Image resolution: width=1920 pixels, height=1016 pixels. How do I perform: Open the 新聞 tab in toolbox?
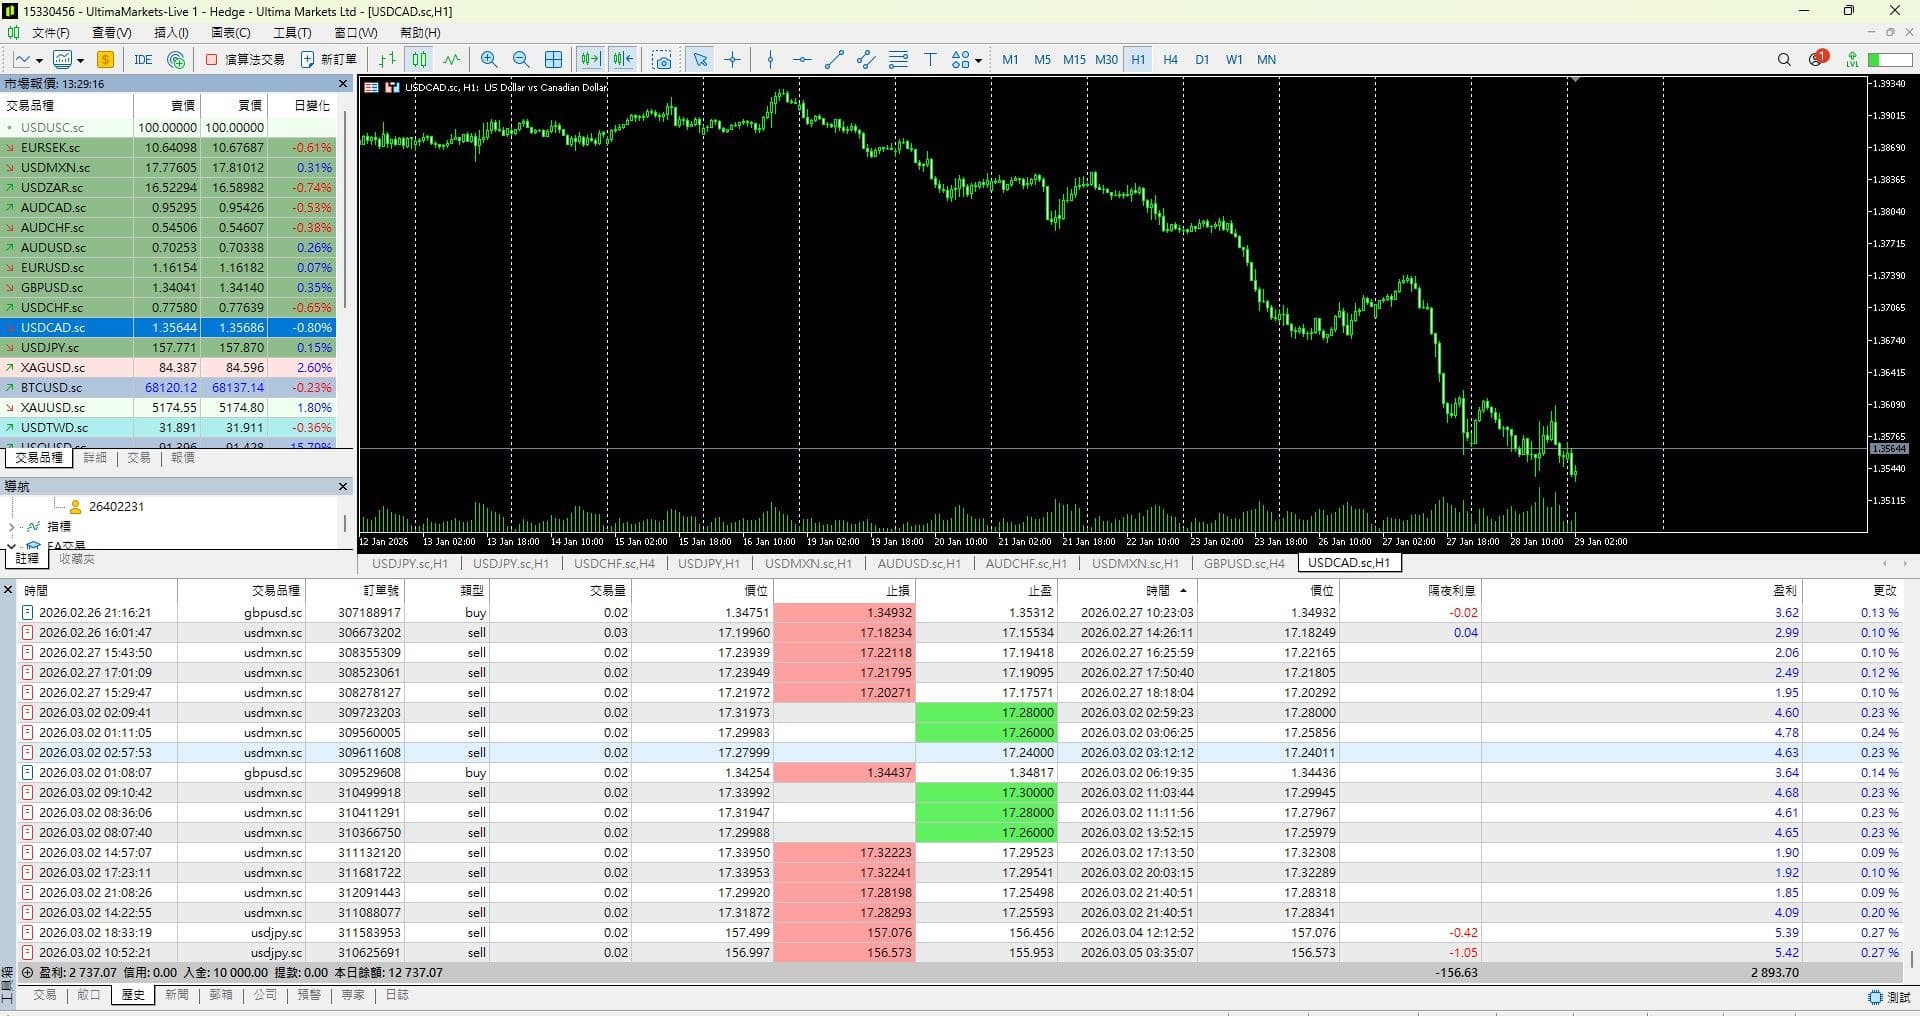point(177,995)
